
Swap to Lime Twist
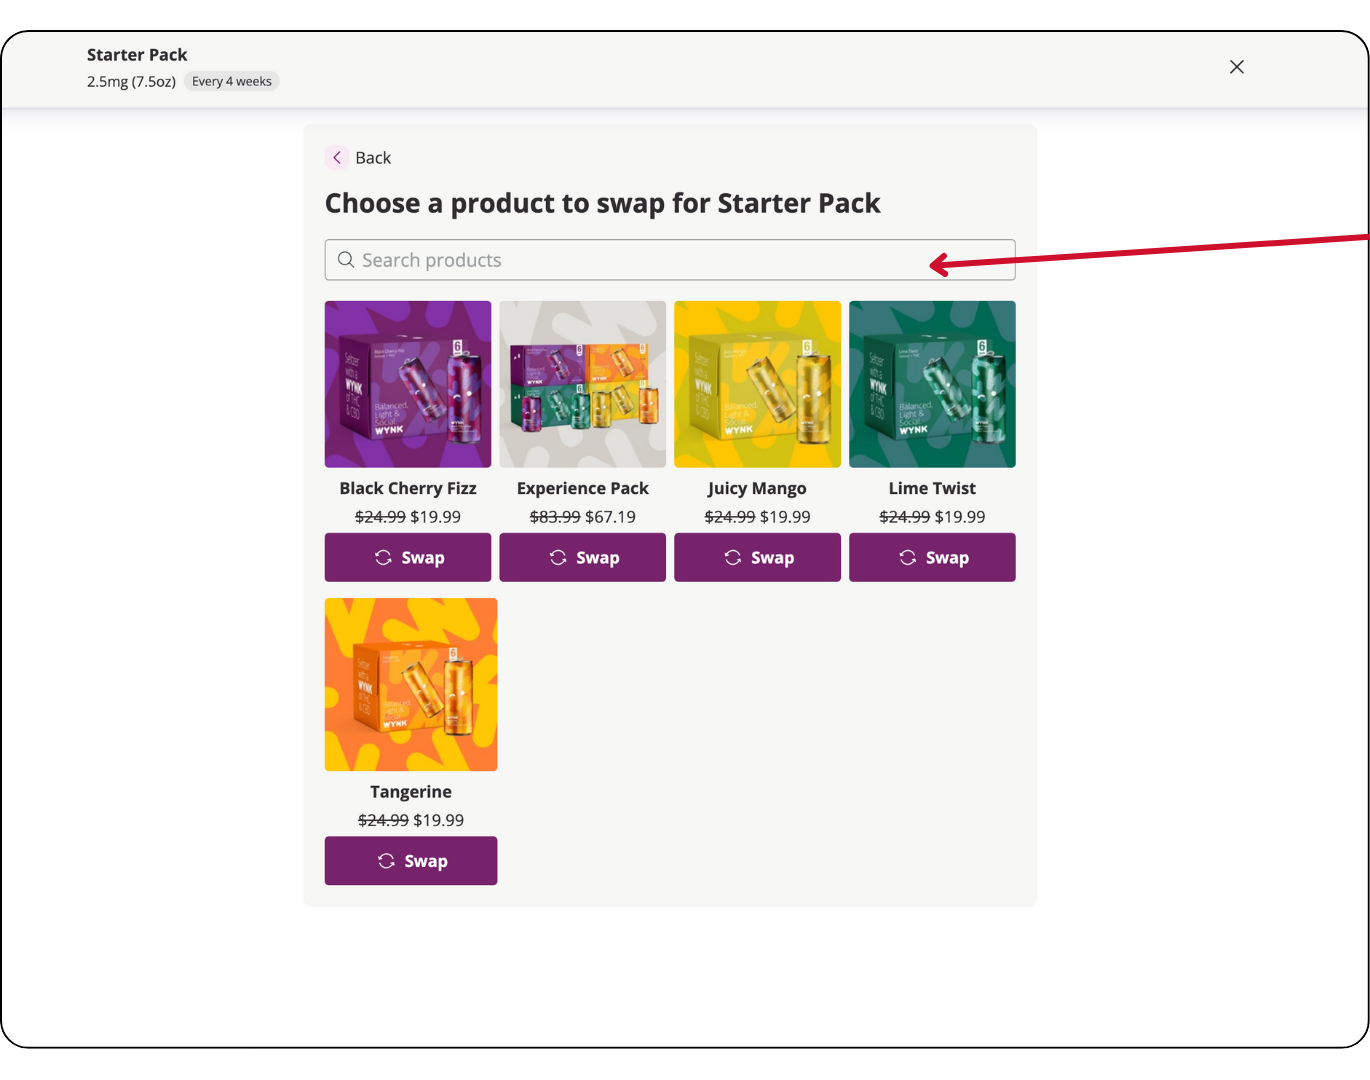click(932, 557)
